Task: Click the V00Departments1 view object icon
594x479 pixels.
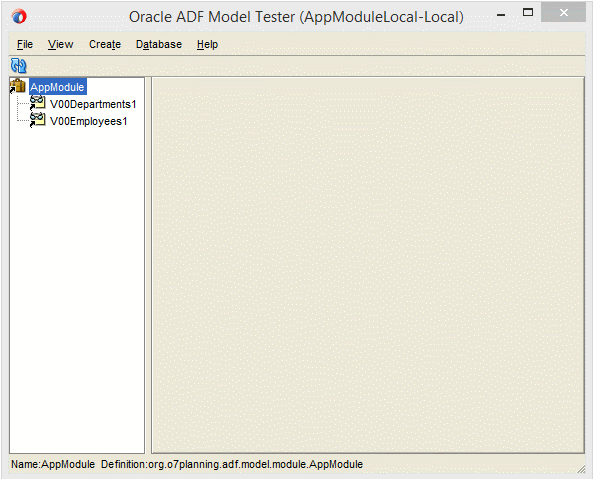Action: click(x=38, y=103)
